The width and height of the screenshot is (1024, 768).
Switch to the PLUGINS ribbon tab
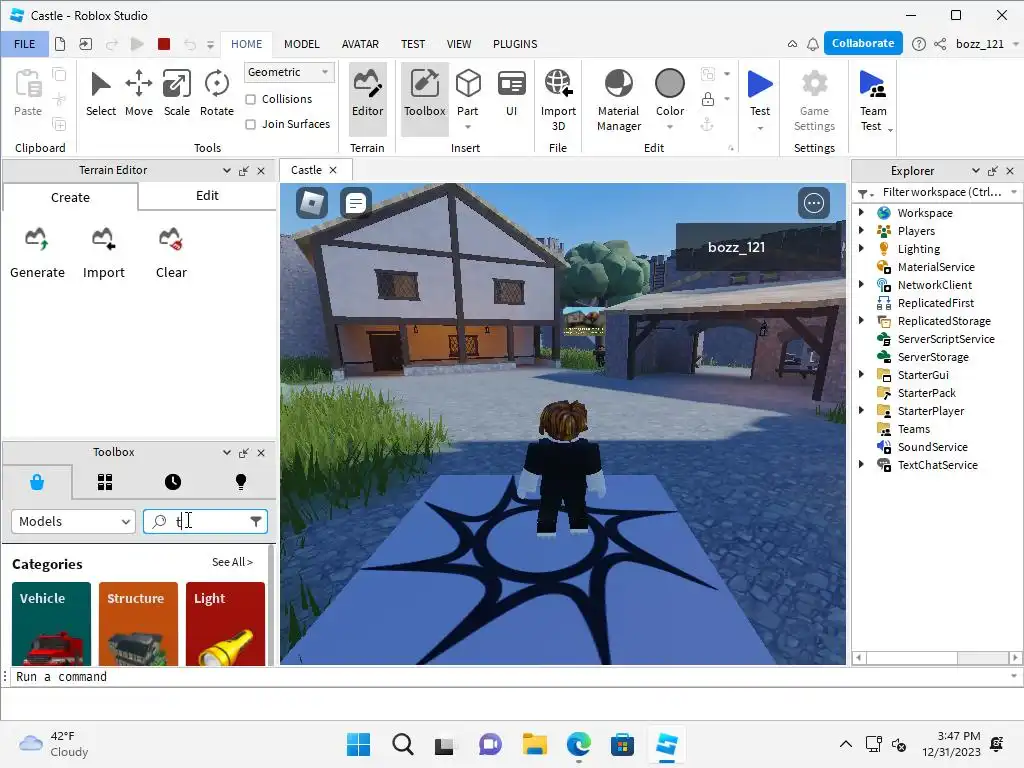pos(515,44)
